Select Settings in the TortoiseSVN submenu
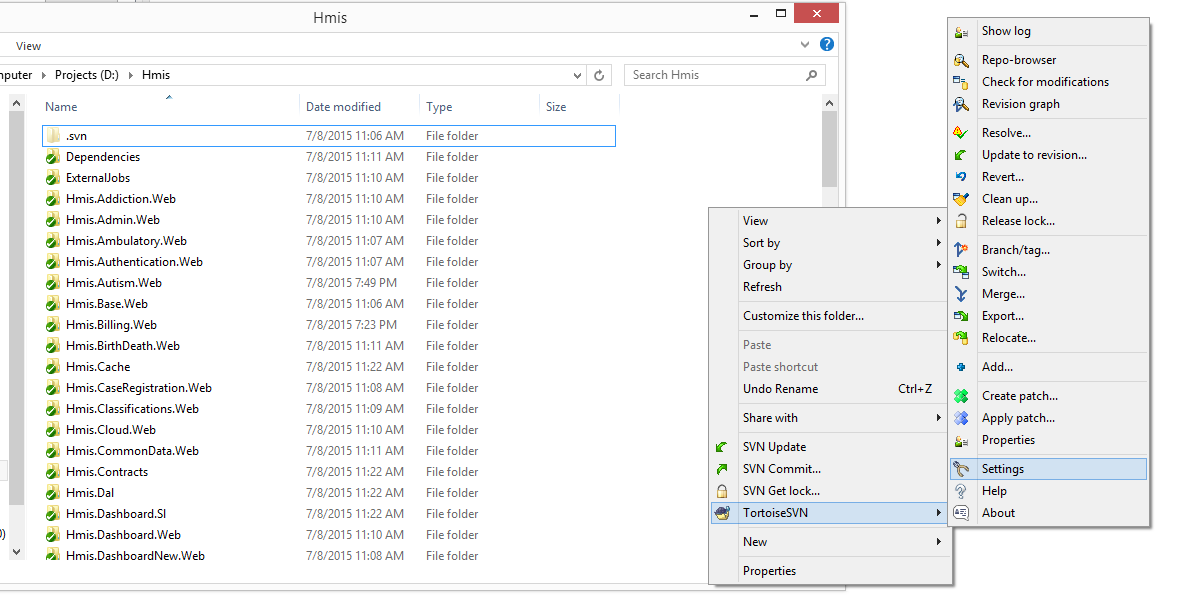1186x608 pixels. [1002, 469]
